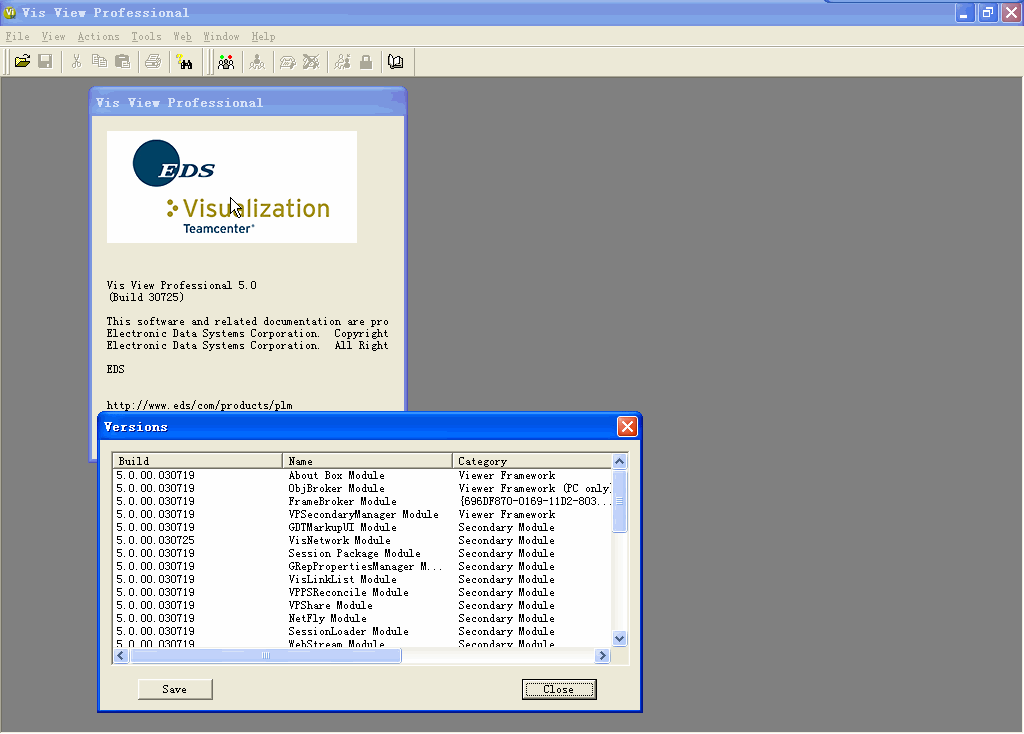Screen dimensions: 1024x734
Task: Click the Open file folder icon
Action: [x=22, y=62]
